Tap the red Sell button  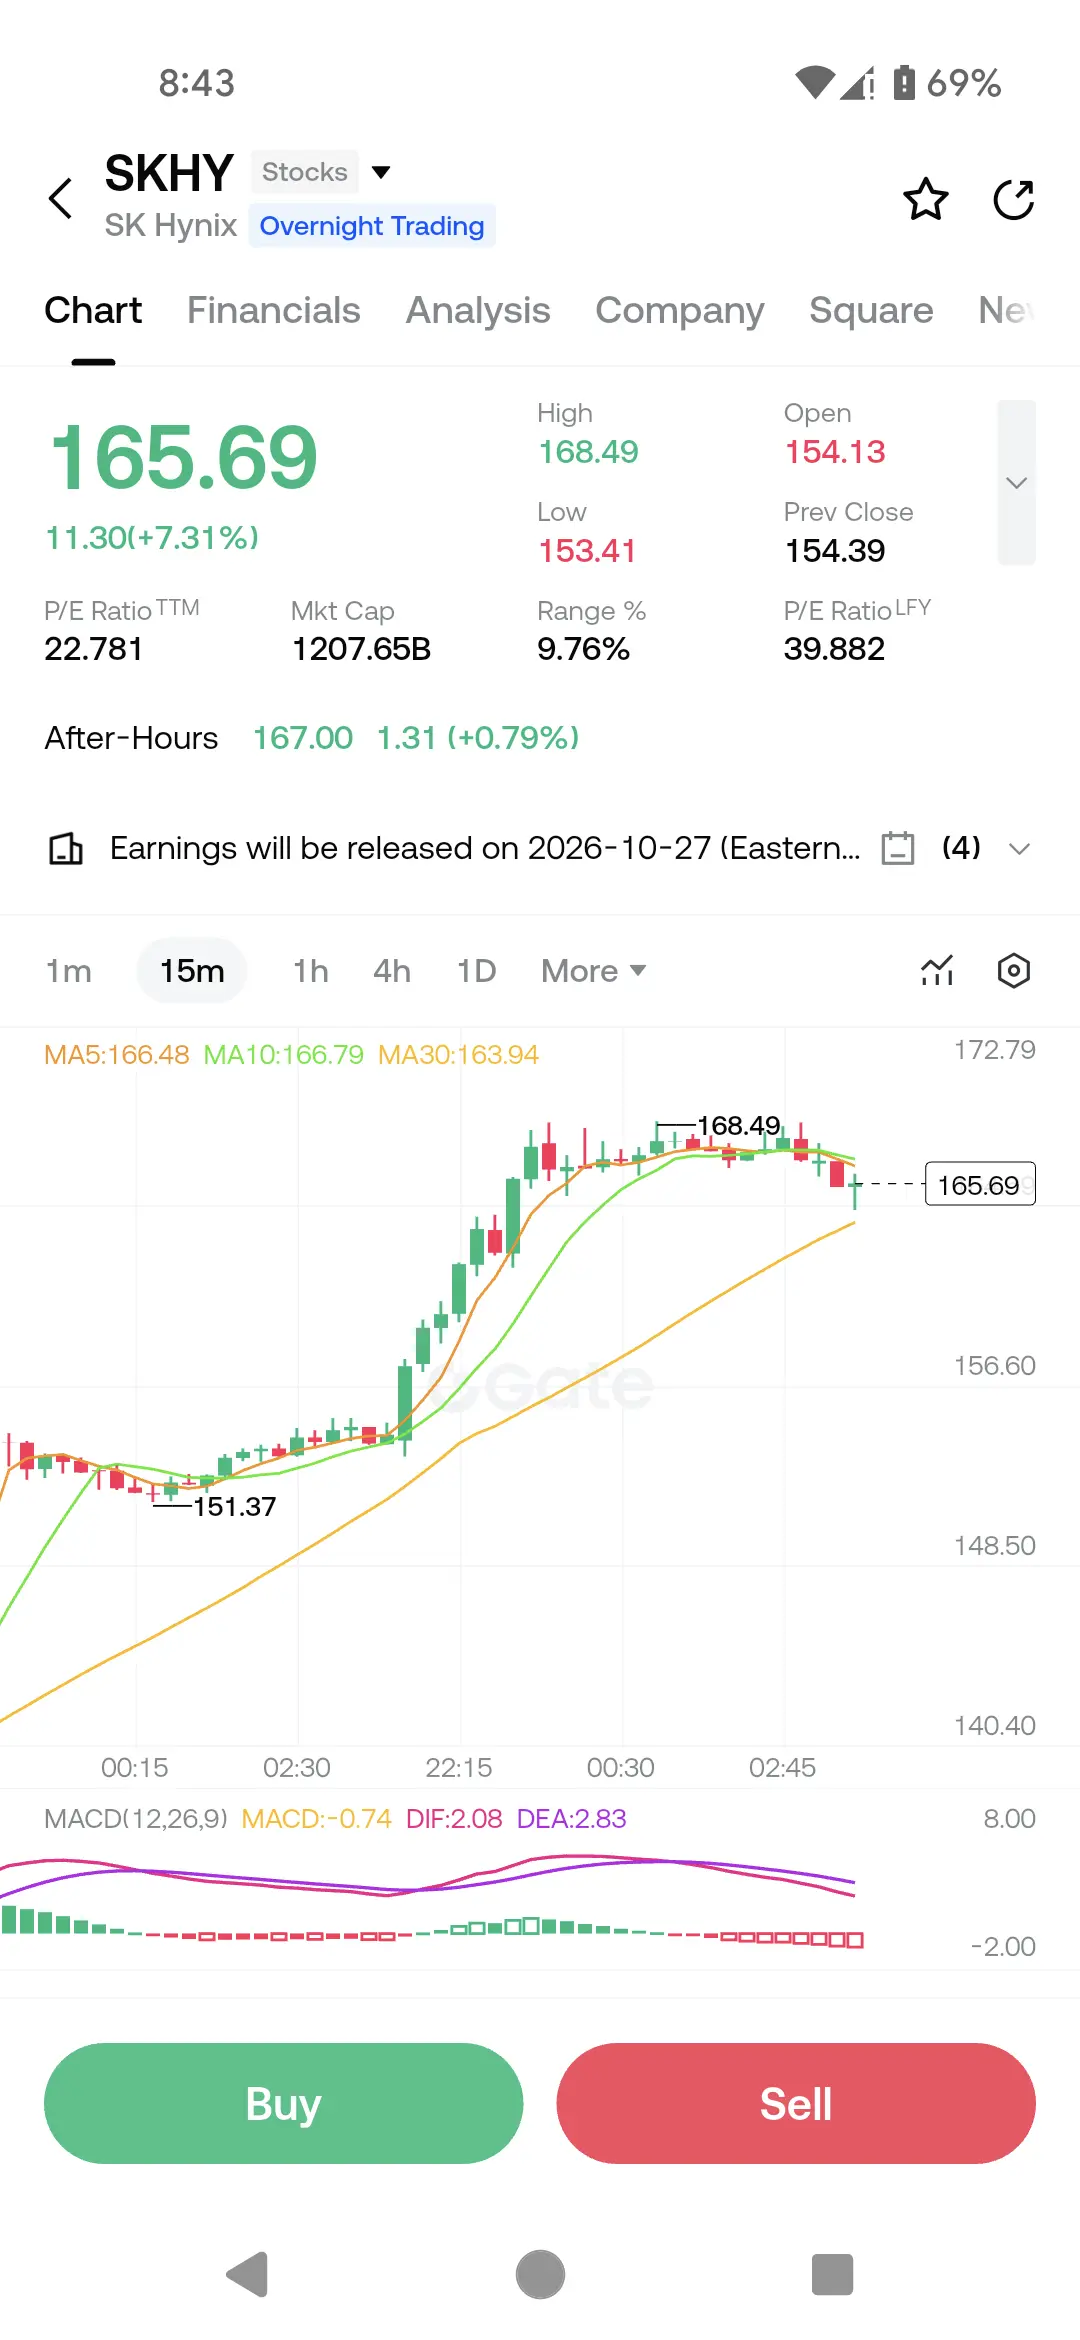(x=796, y=2103)
